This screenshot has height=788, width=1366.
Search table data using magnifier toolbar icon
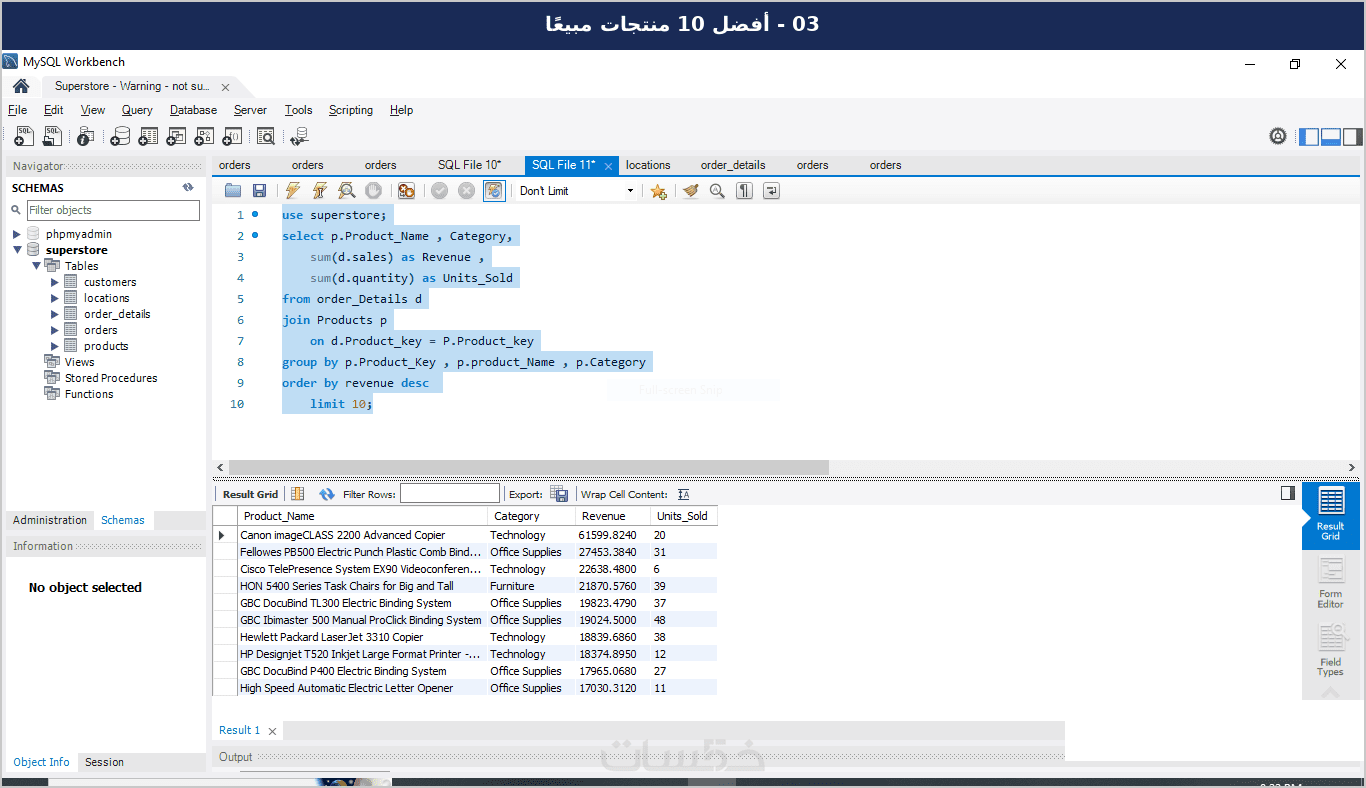(x=265, y=136)
